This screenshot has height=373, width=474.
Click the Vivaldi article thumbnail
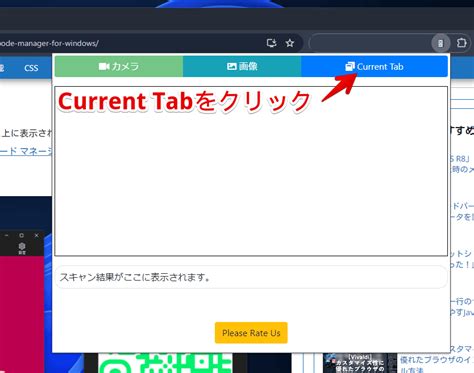point(360,363)
